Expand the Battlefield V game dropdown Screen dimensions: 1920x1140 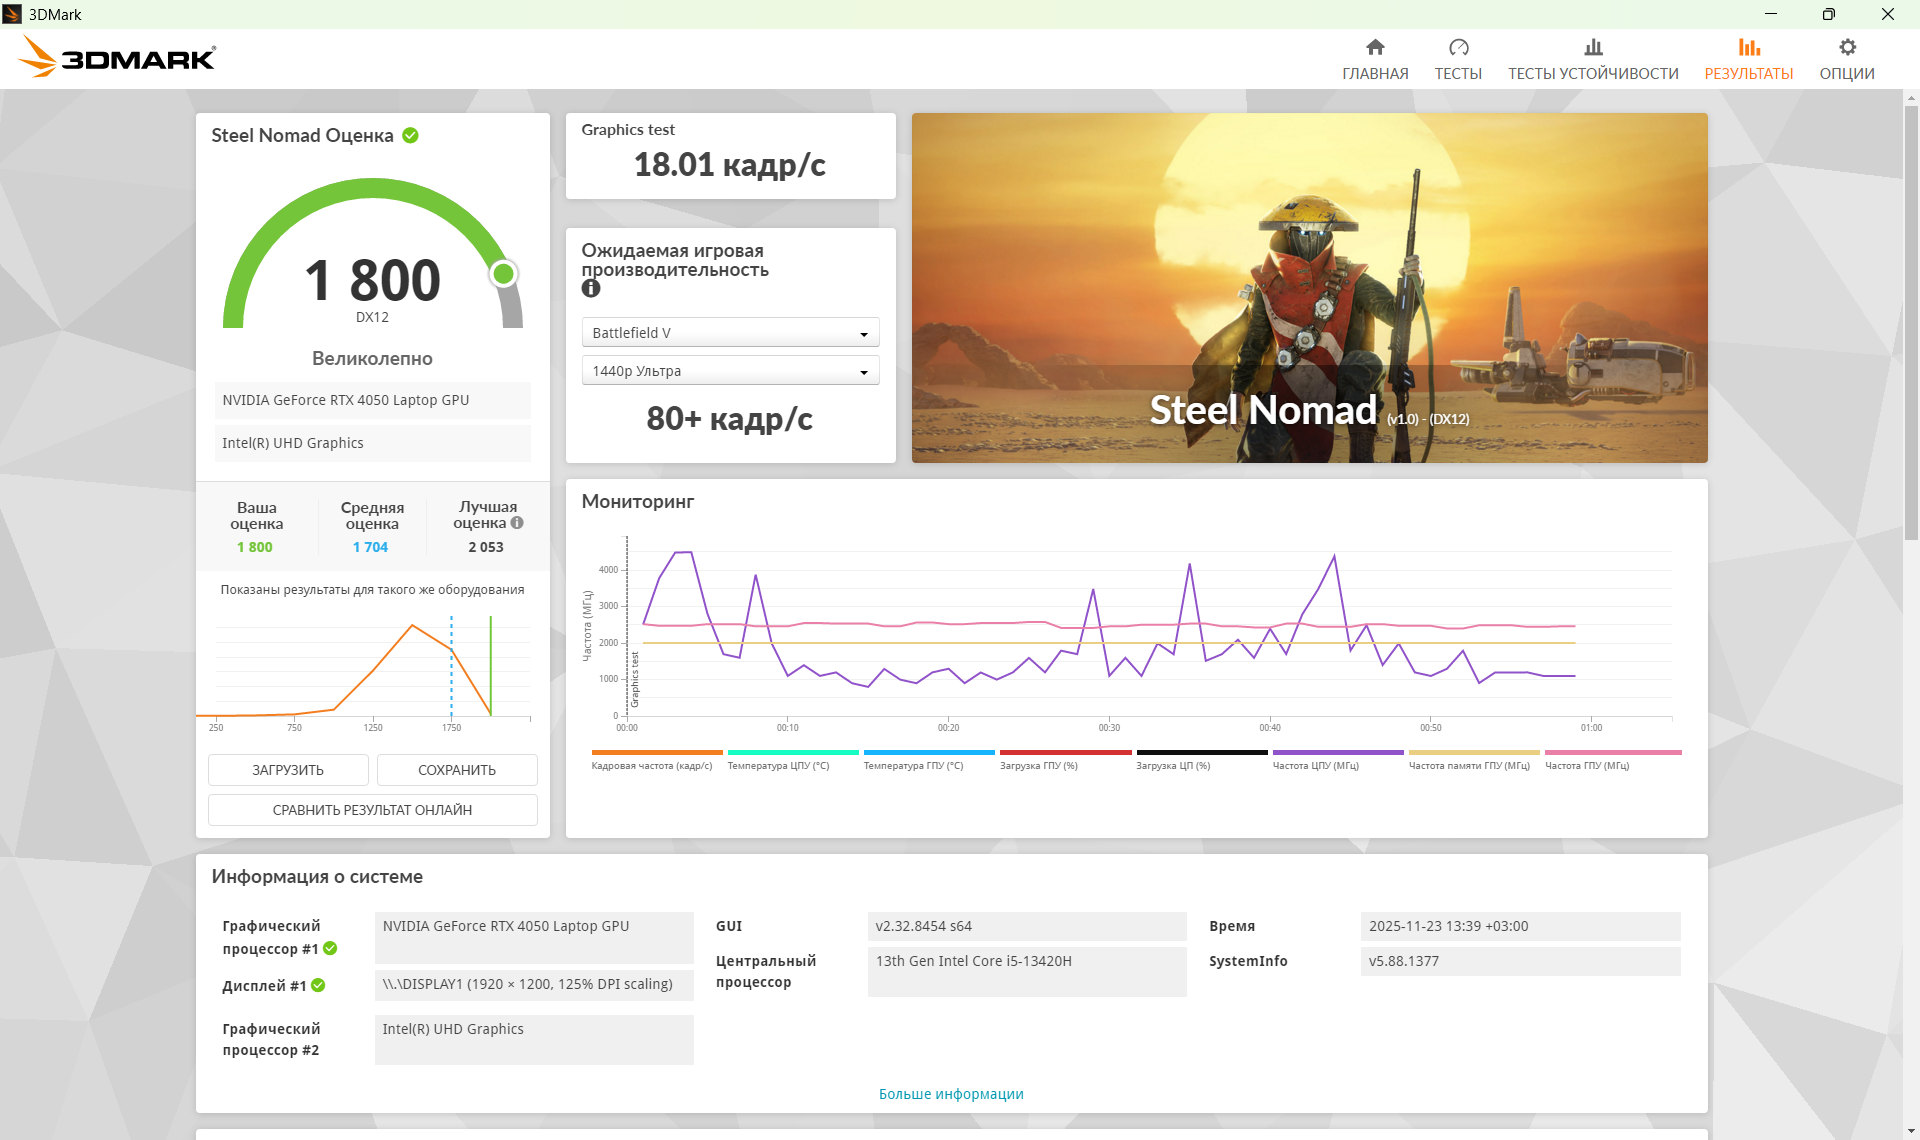[730, 333]
